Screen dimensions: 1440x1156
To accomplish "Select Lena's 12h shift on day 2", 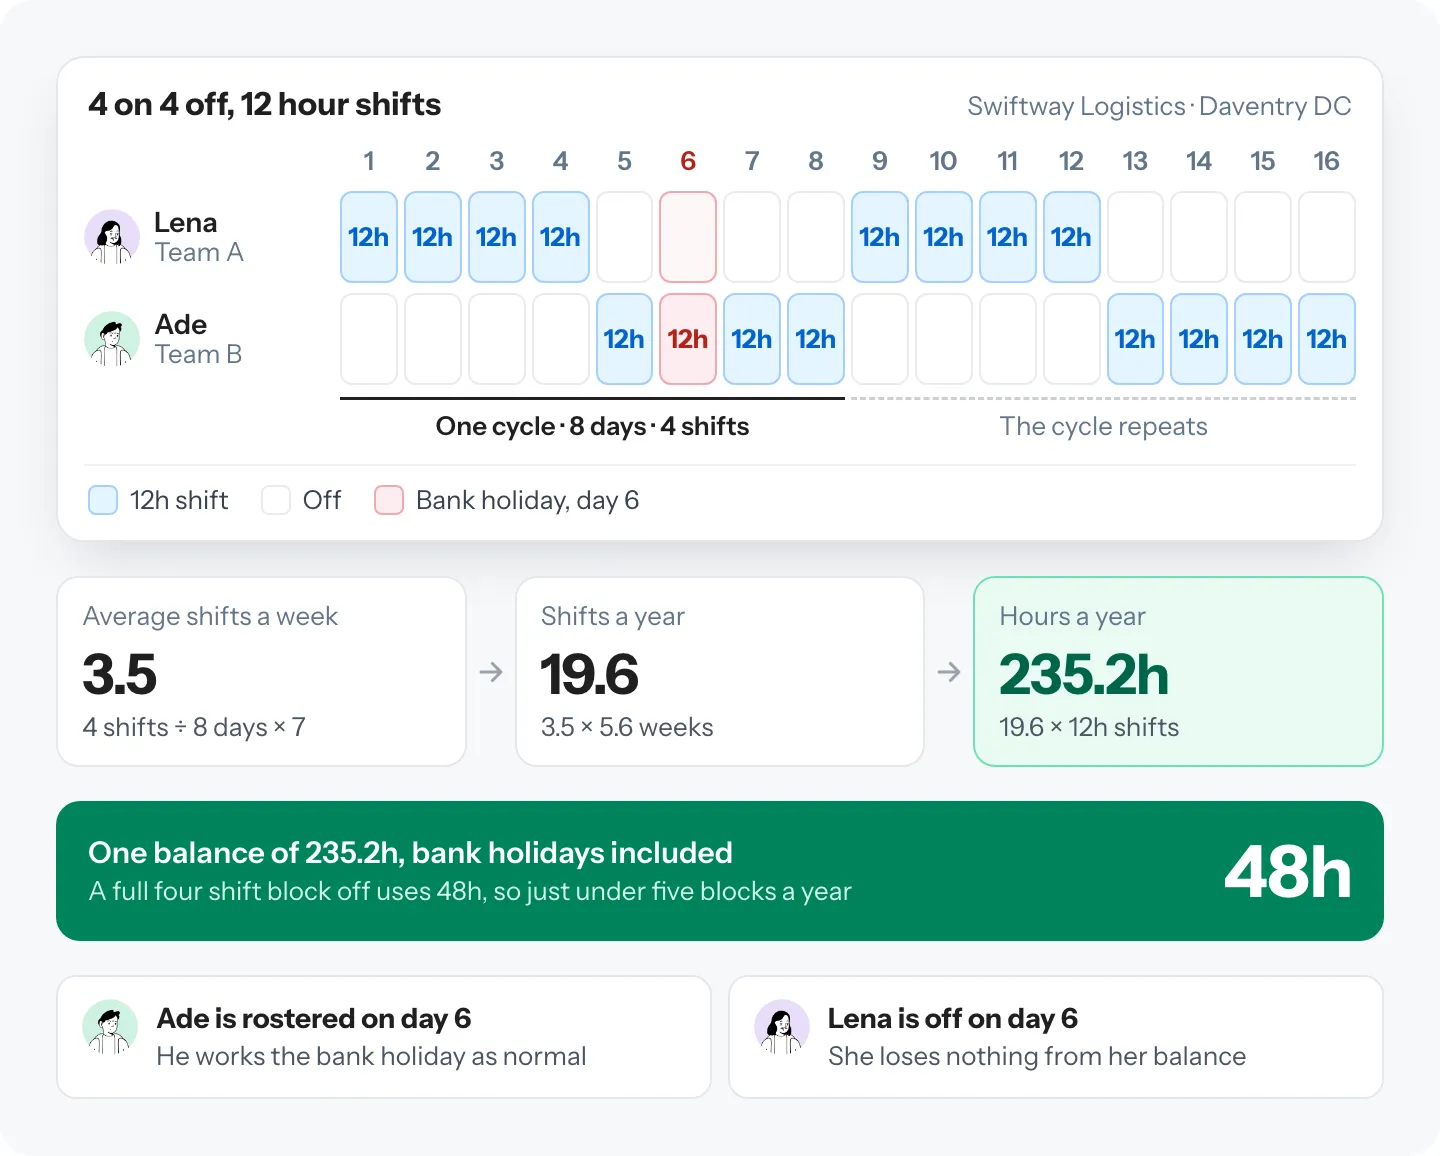I will pos(433,237).
